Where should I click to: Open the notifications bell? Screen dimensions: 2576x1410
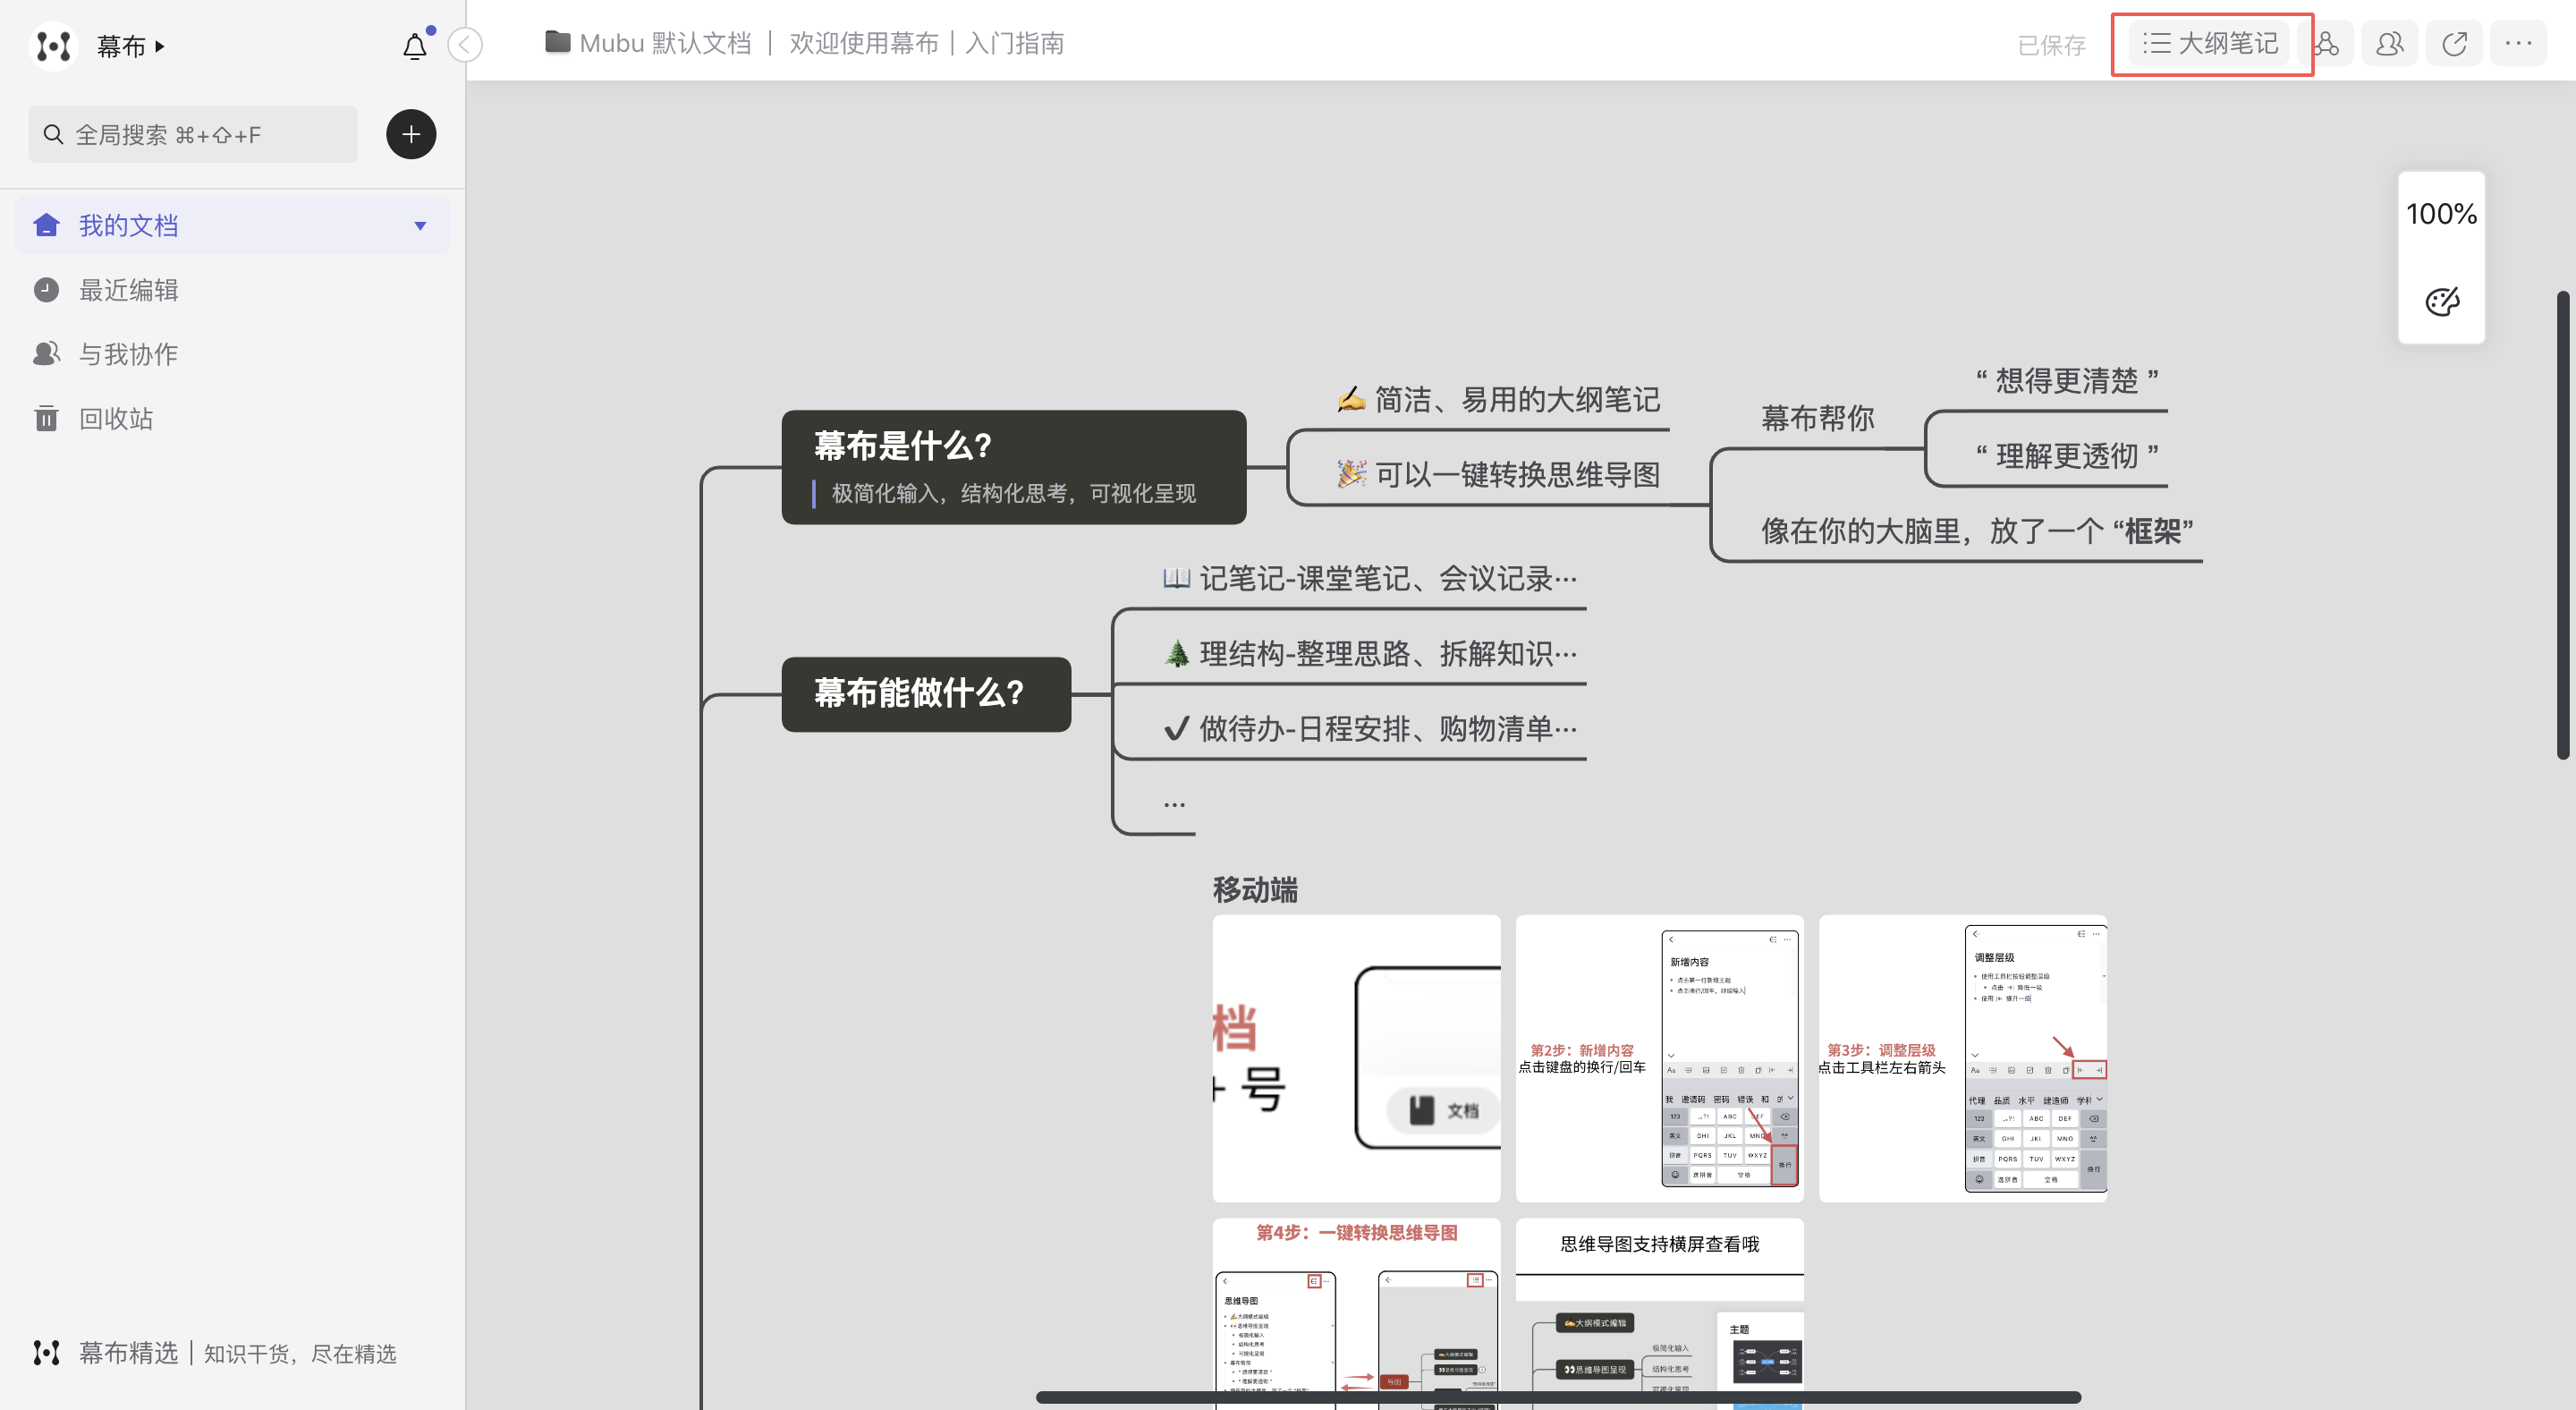415,46
